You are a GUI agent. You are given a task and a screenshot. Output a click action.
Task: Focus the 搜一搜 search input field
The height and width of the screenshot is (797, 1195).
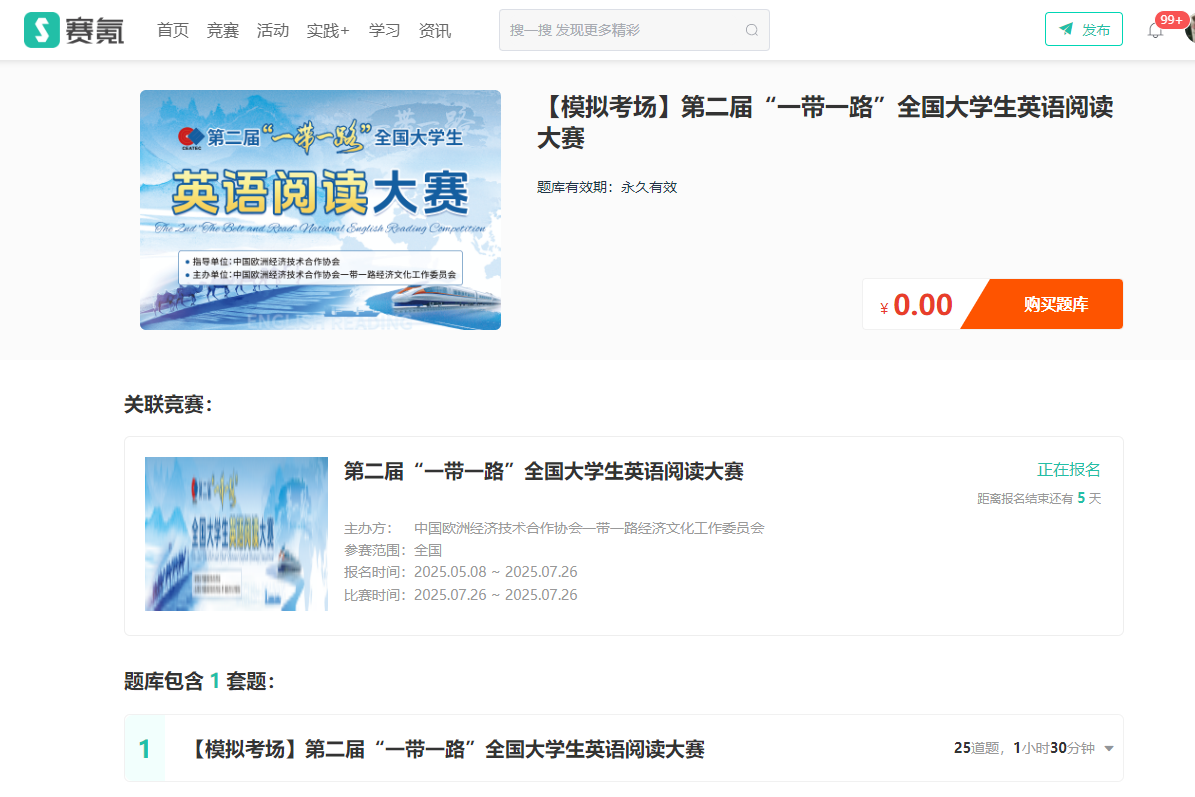[620, 30]
